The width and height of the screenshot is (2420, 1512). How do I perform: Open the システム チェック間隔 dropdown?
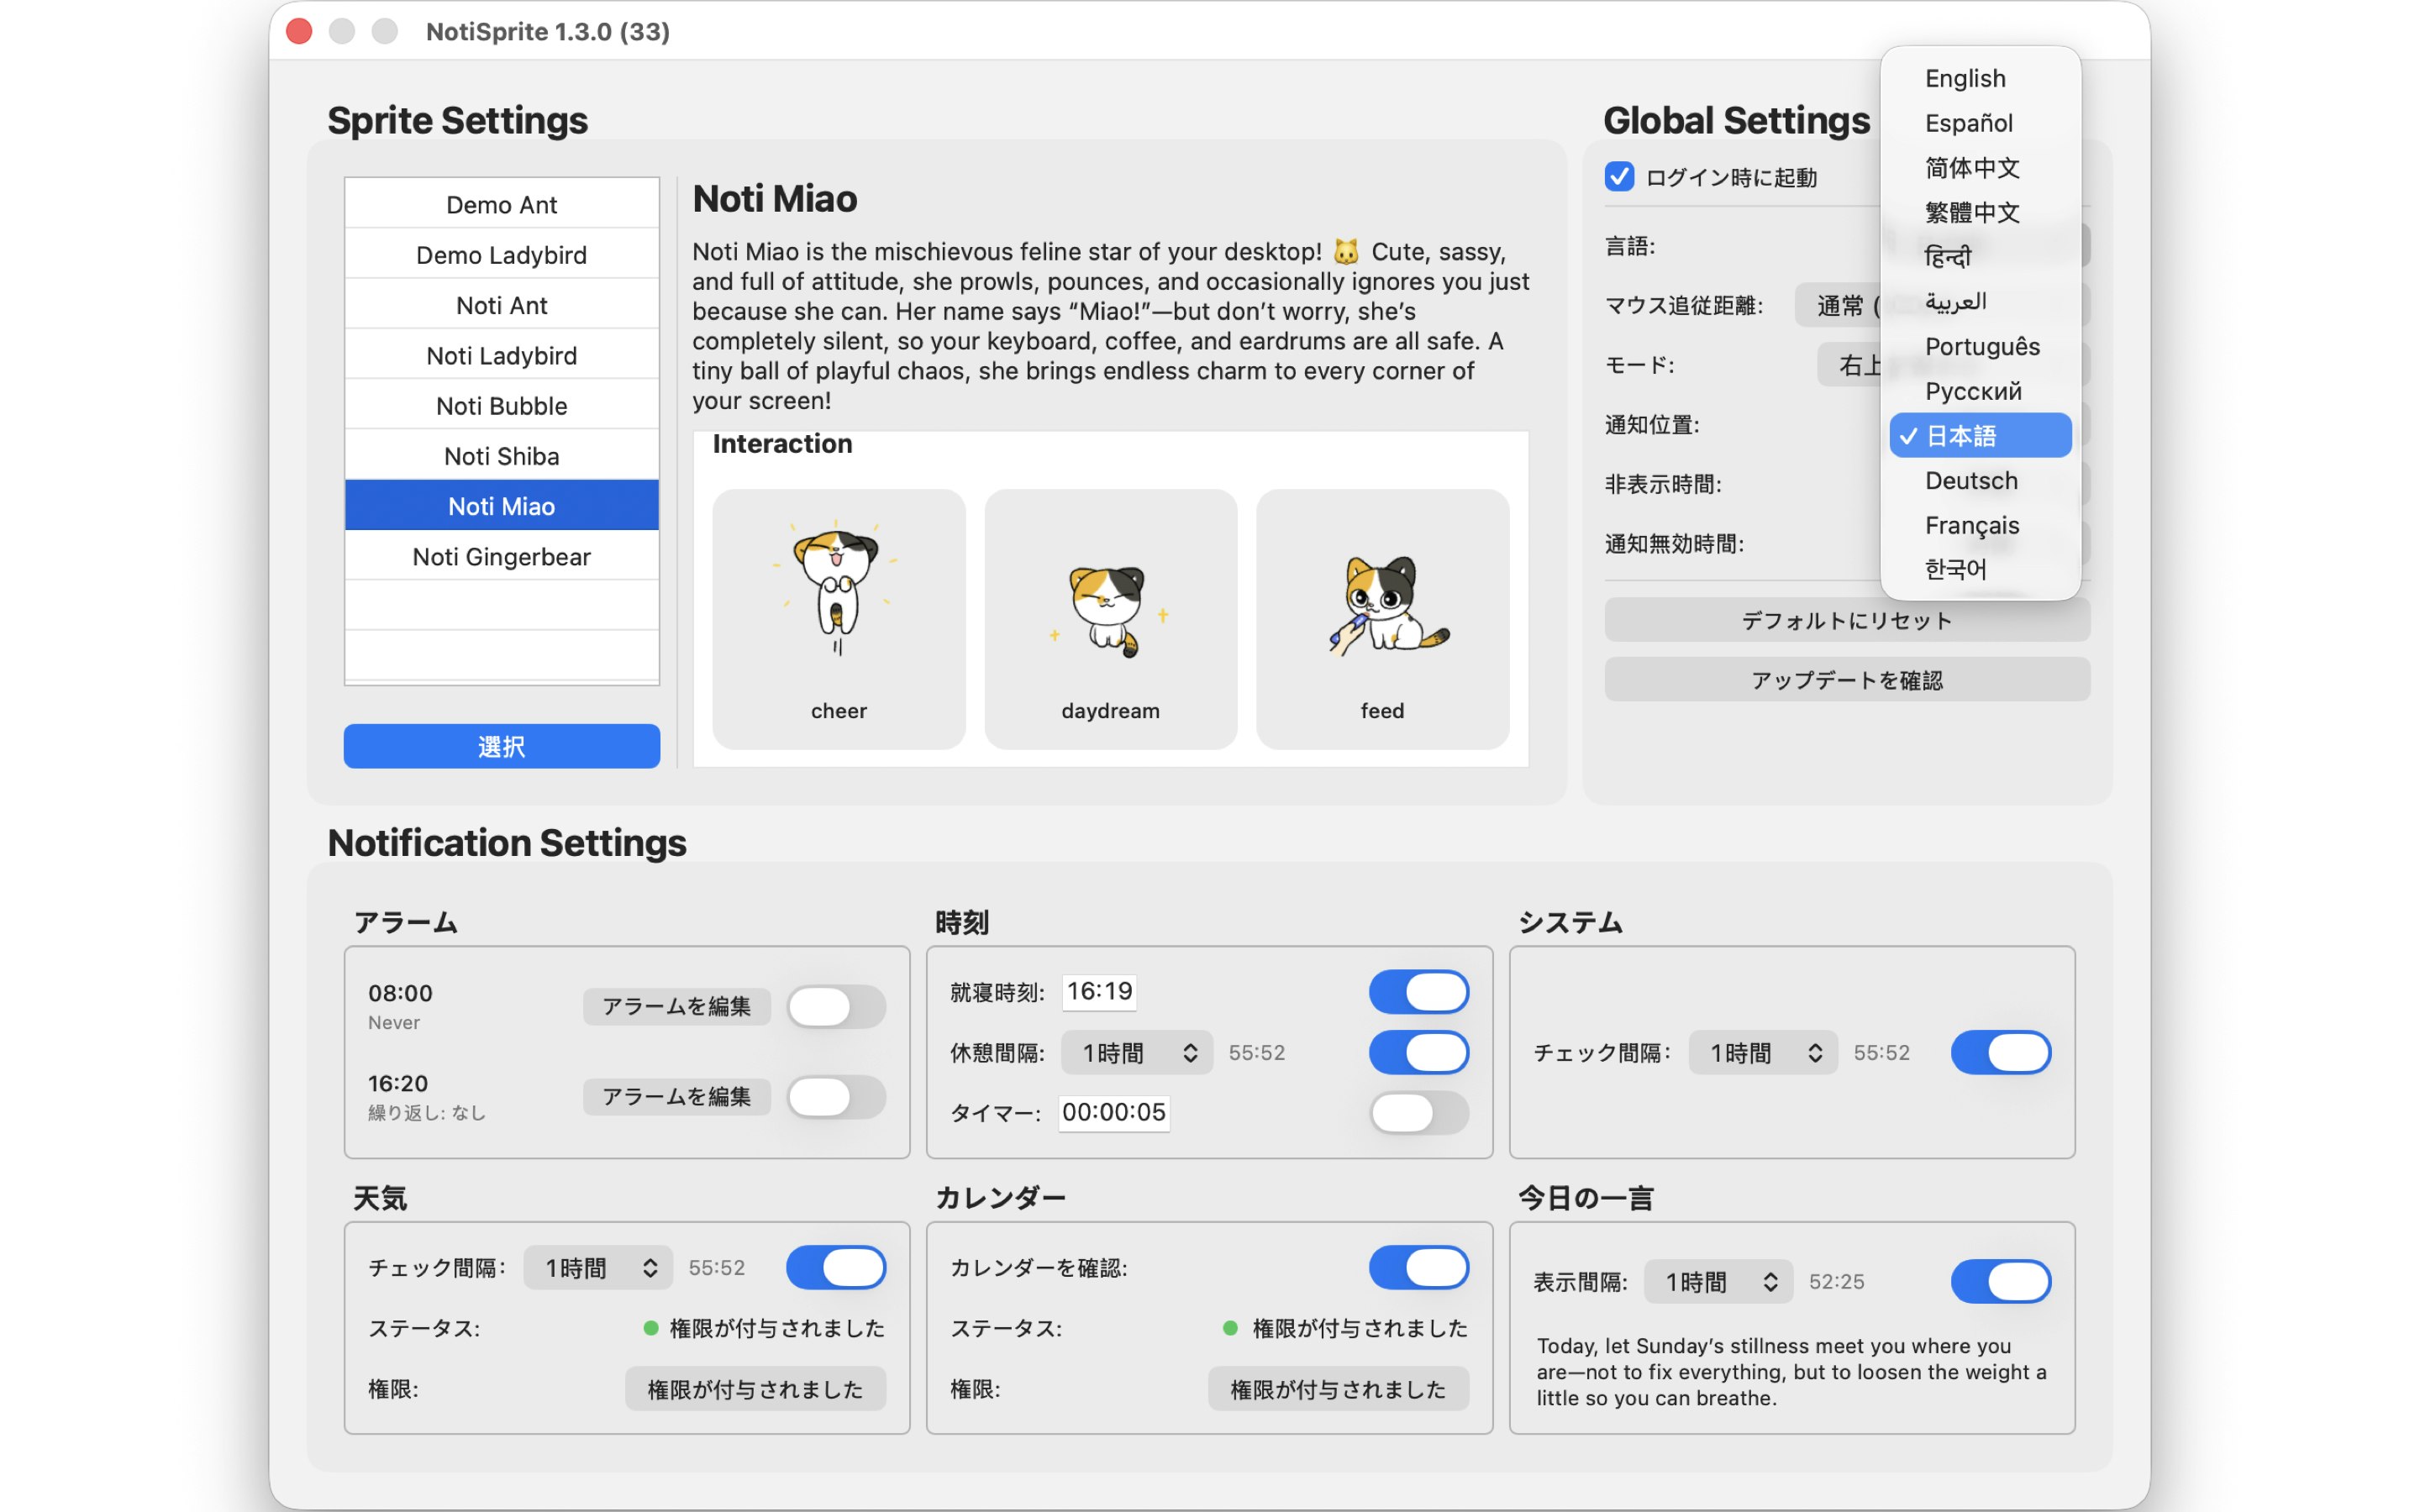tap(1762, 1052)
